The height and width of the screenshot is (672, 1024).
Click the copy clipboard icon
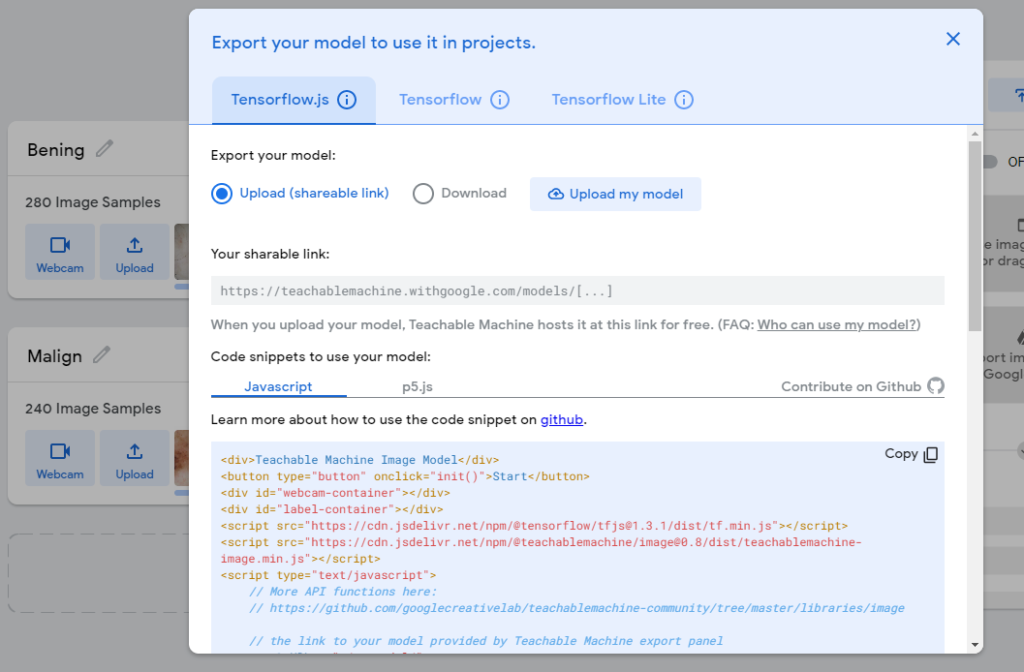point(931,455)
